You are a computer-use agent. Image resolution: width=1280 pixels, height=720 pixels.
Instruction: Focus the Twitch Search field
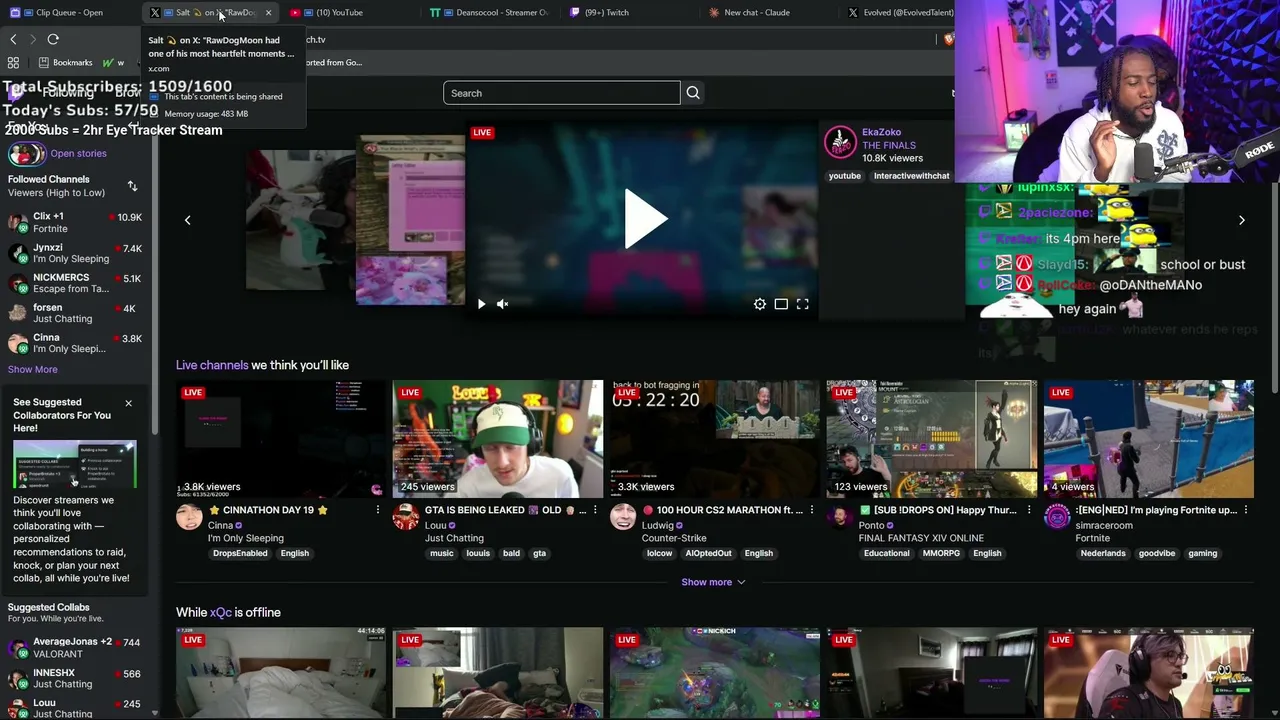tap(562, 93)
